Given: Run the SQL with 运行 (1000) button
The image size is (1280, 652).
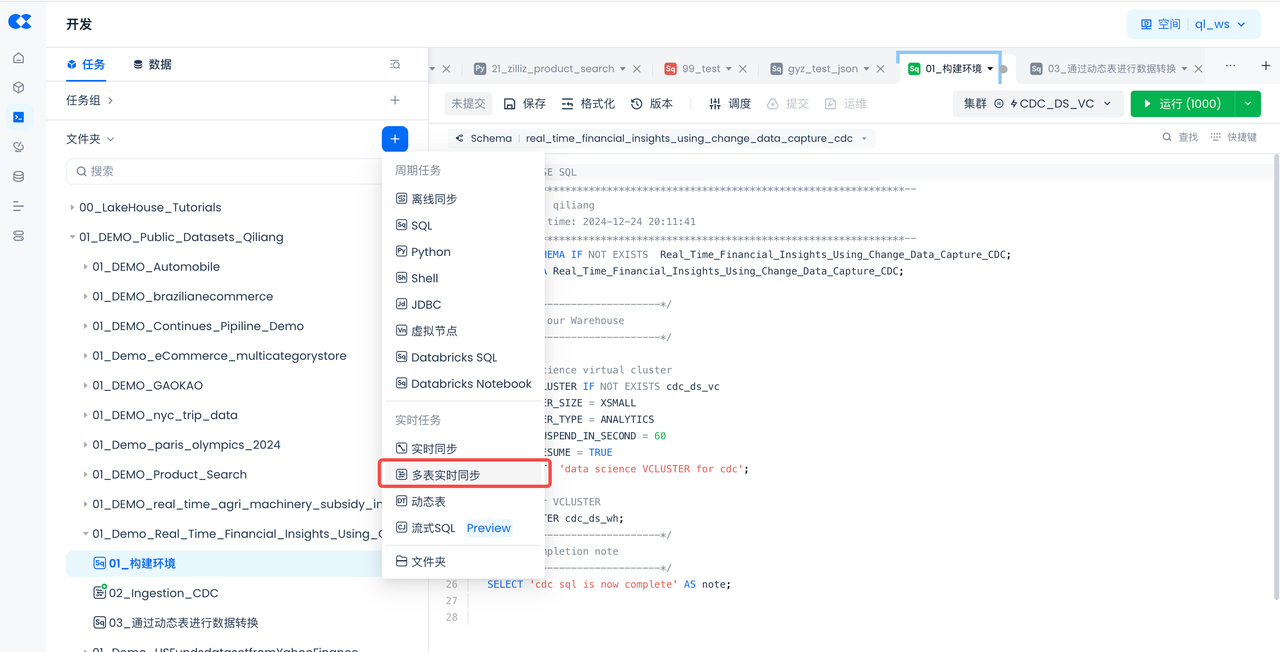Looking at the screenshot, I should pos(1182,104).
